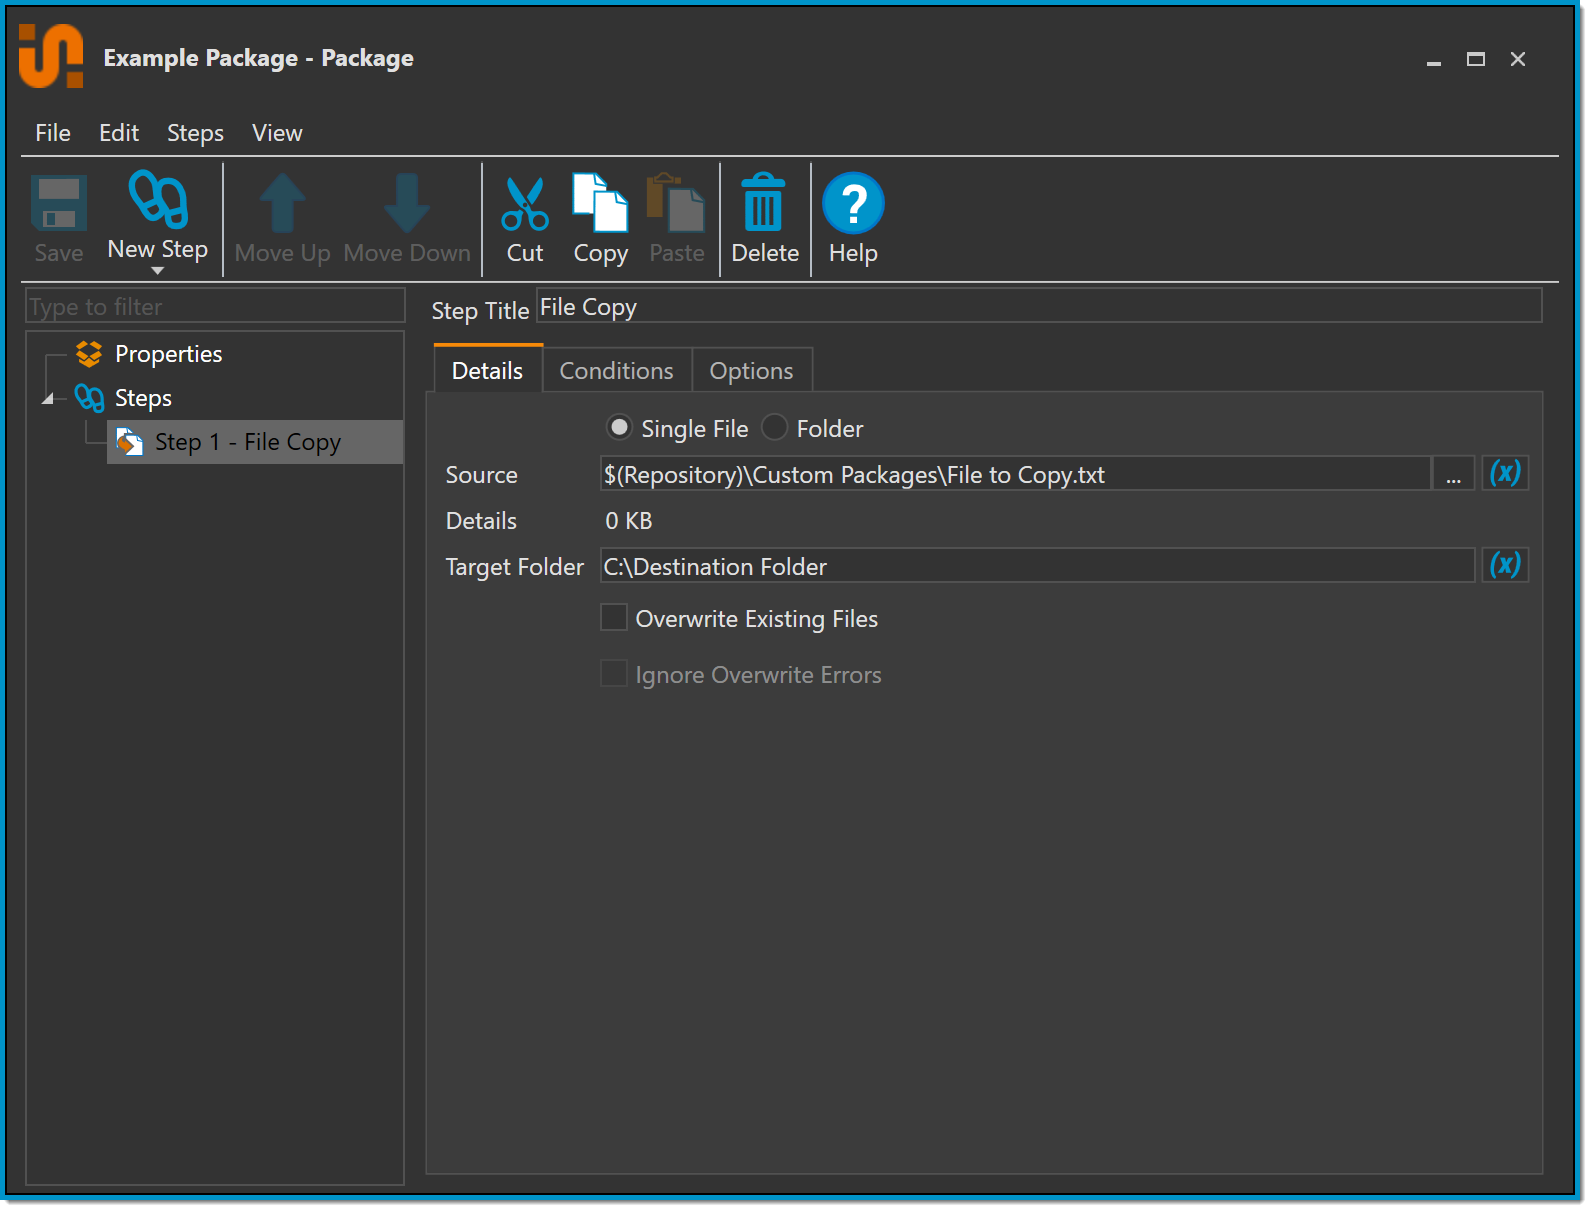
Task: Click the Source label text
Action: [482, 475]
